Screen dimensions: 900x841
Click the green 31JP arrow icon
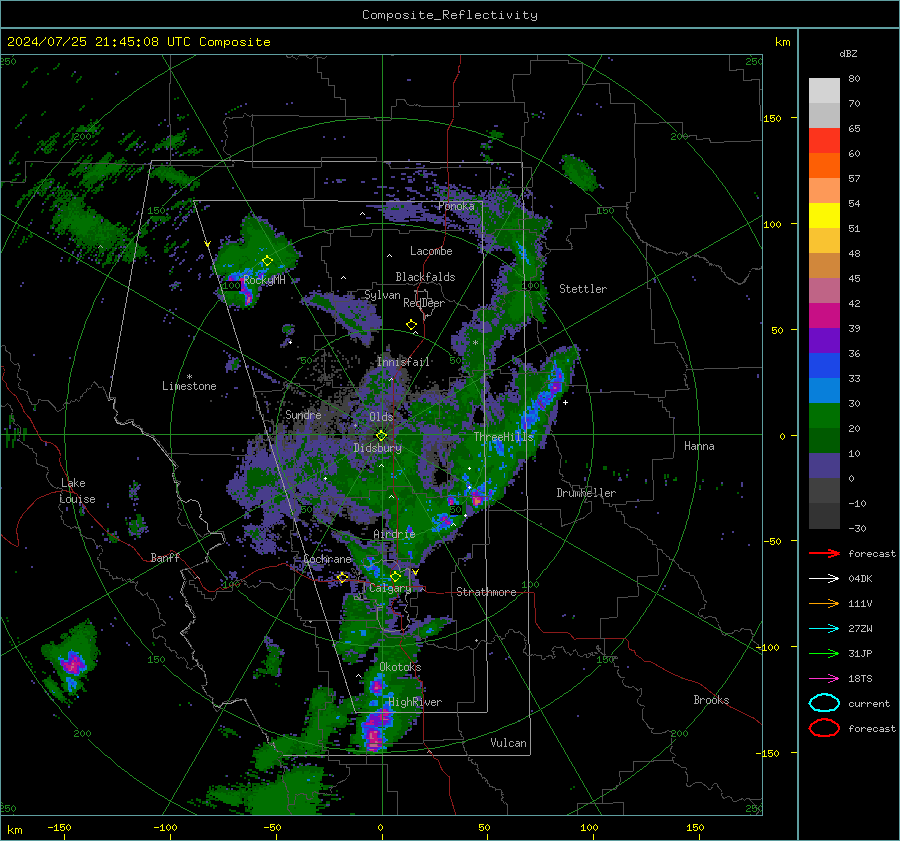pos(824,653)
